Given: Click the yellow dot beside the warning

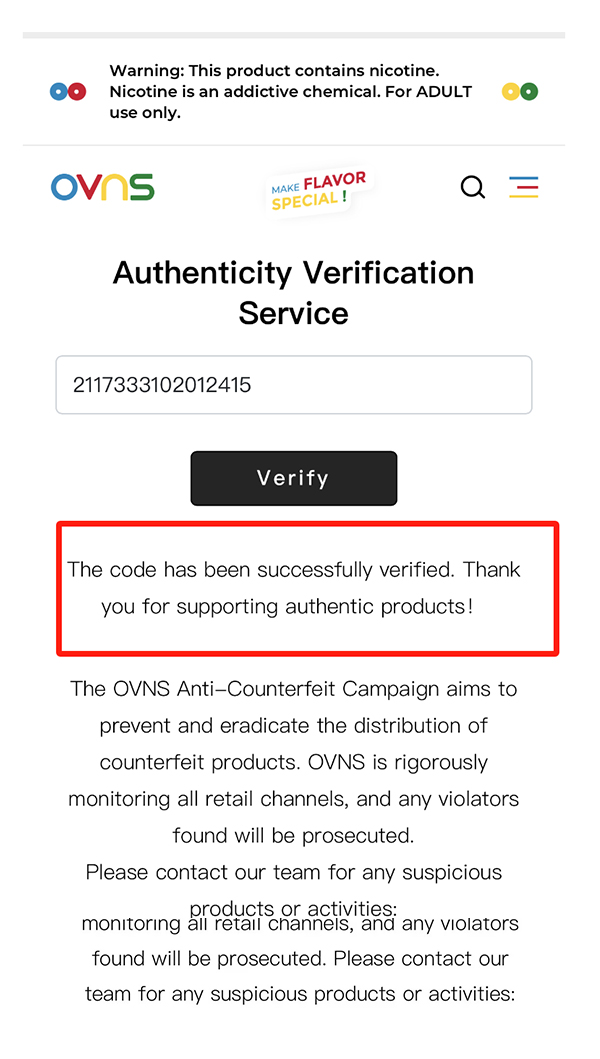Looking at the screenshot, I should click(x=510, y=92).
